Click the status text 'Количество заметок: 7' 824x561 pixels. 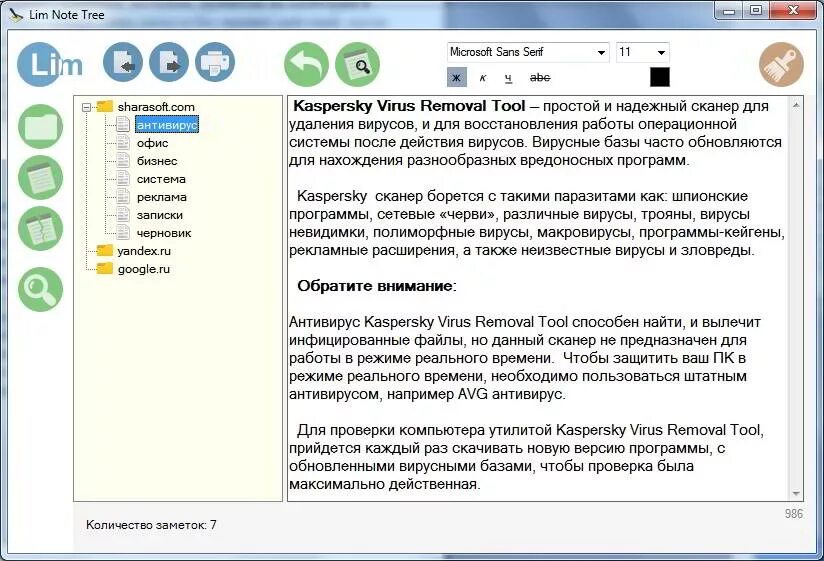pyautogui.click(x=151, y=525)
